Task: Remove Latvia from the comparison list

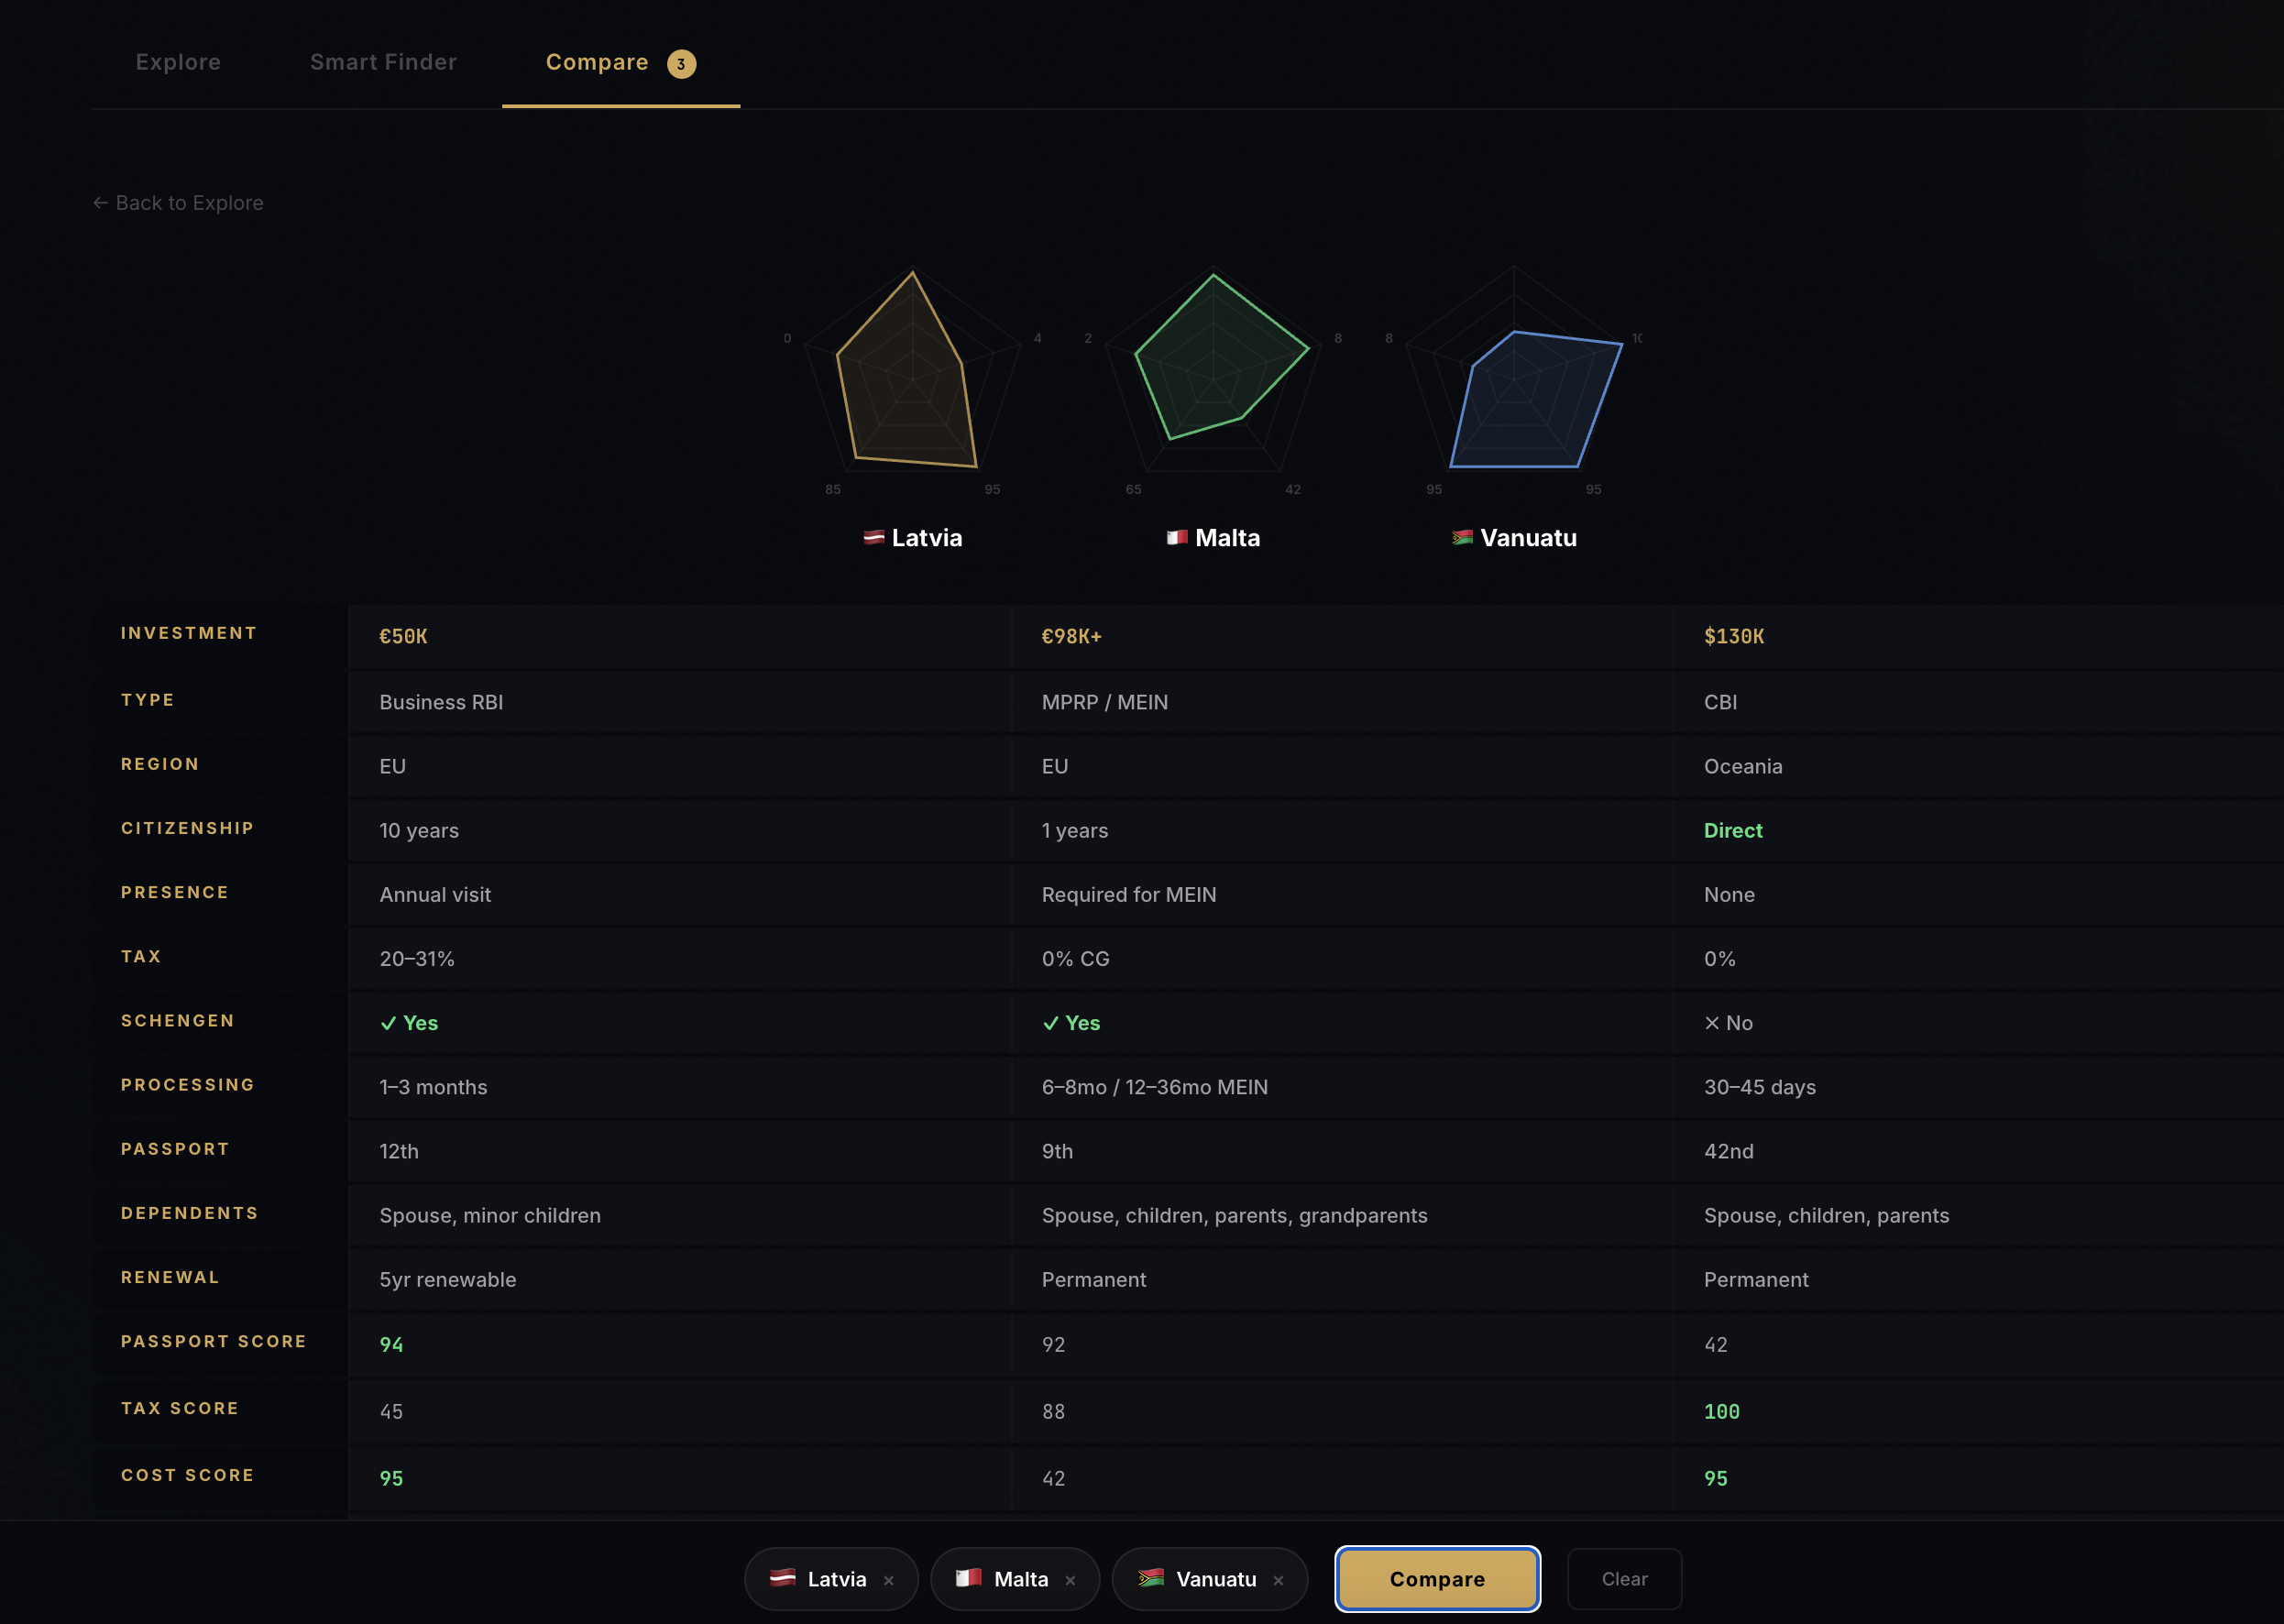Action: [888, 1579]
